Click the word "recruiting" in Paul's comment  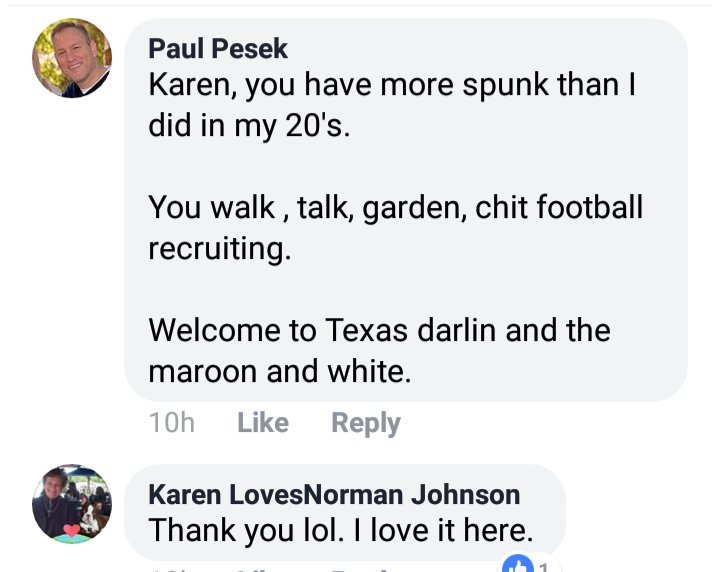(x=219, y=249)
